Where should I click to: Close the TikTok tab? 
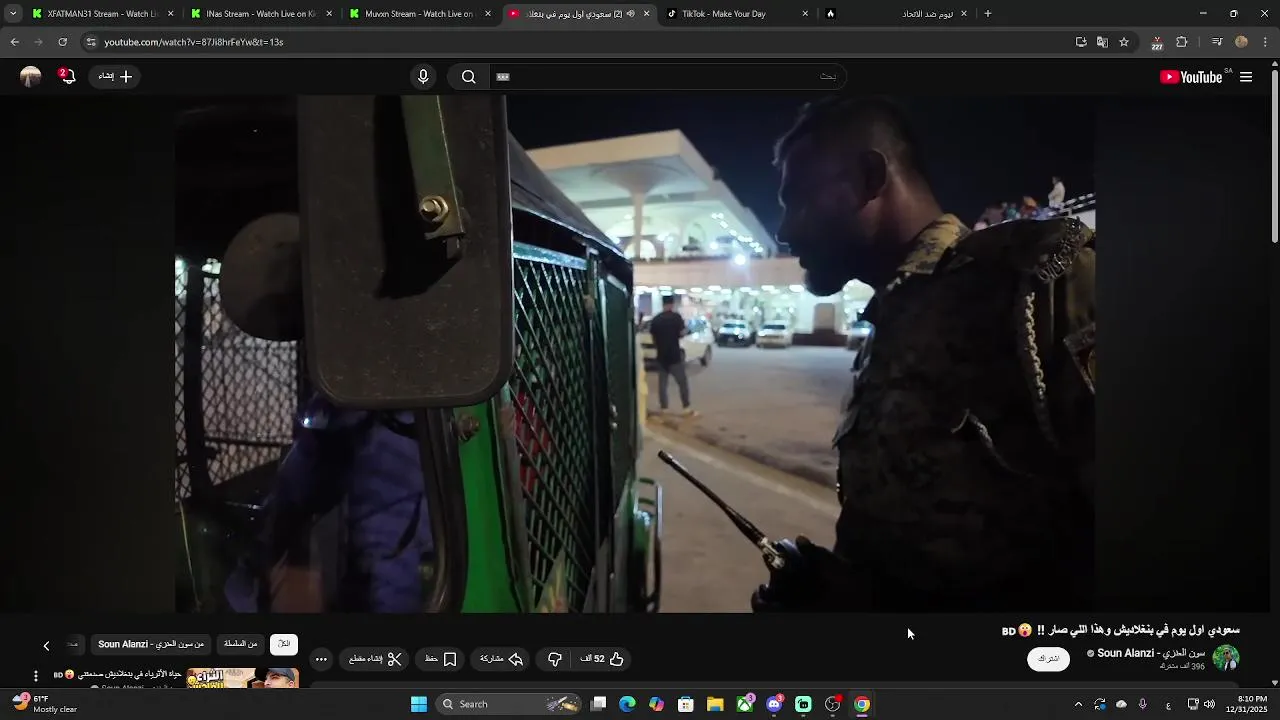click(805, 14)
